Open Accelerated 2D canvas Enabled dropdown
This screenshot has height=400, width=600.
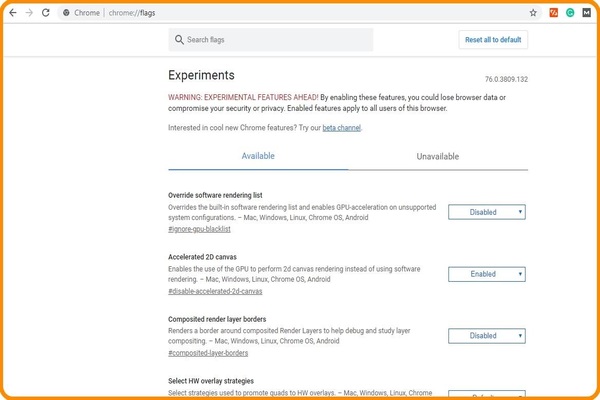click(487, 274)
